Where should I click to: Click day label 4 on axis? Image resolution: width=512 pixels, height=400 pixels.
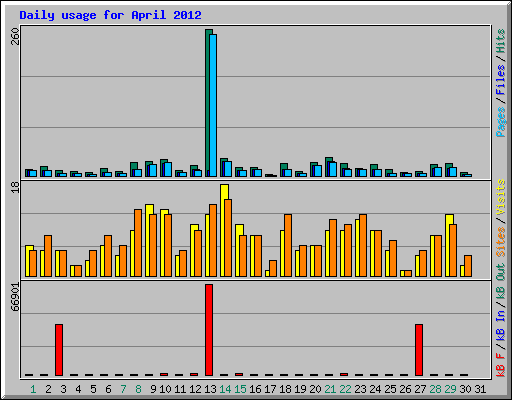pos(78,389)
